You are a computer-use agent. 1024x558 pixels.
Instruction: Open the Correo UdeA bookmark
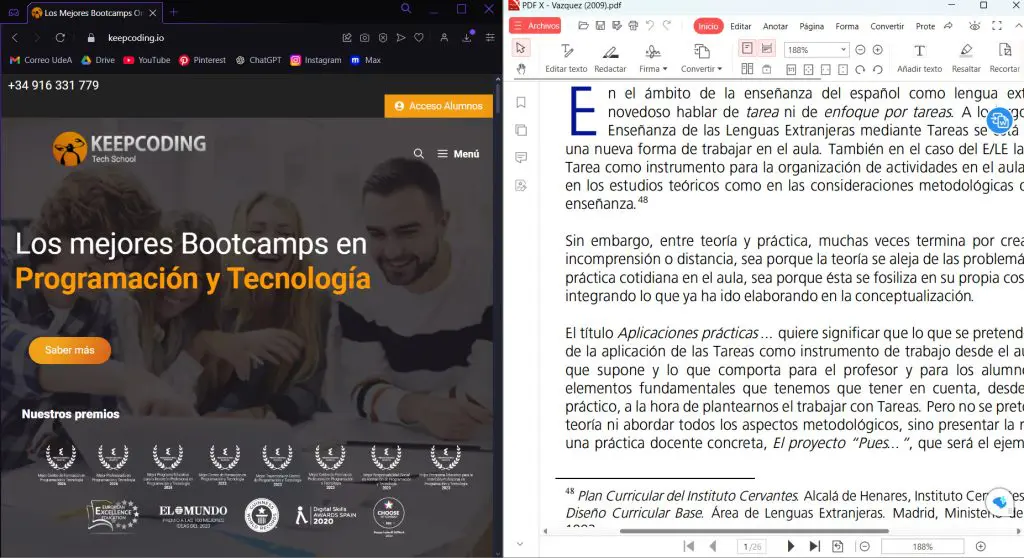tap(40, 60)
